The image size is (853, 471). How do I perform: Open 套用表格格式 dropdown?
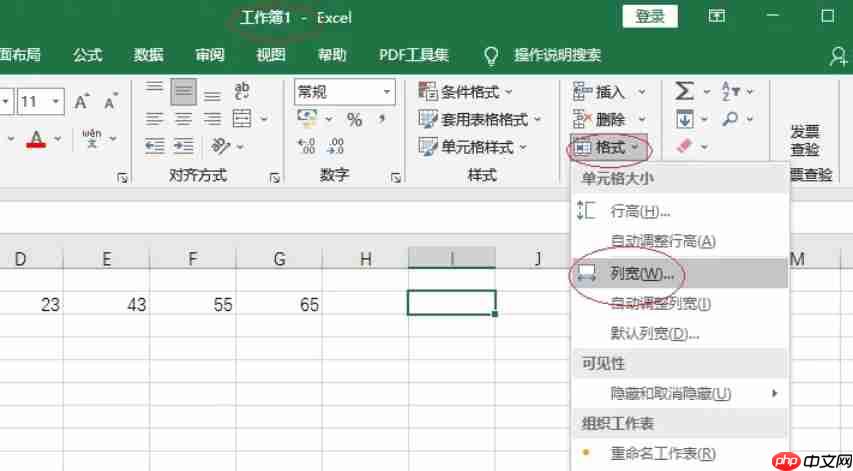480,119
